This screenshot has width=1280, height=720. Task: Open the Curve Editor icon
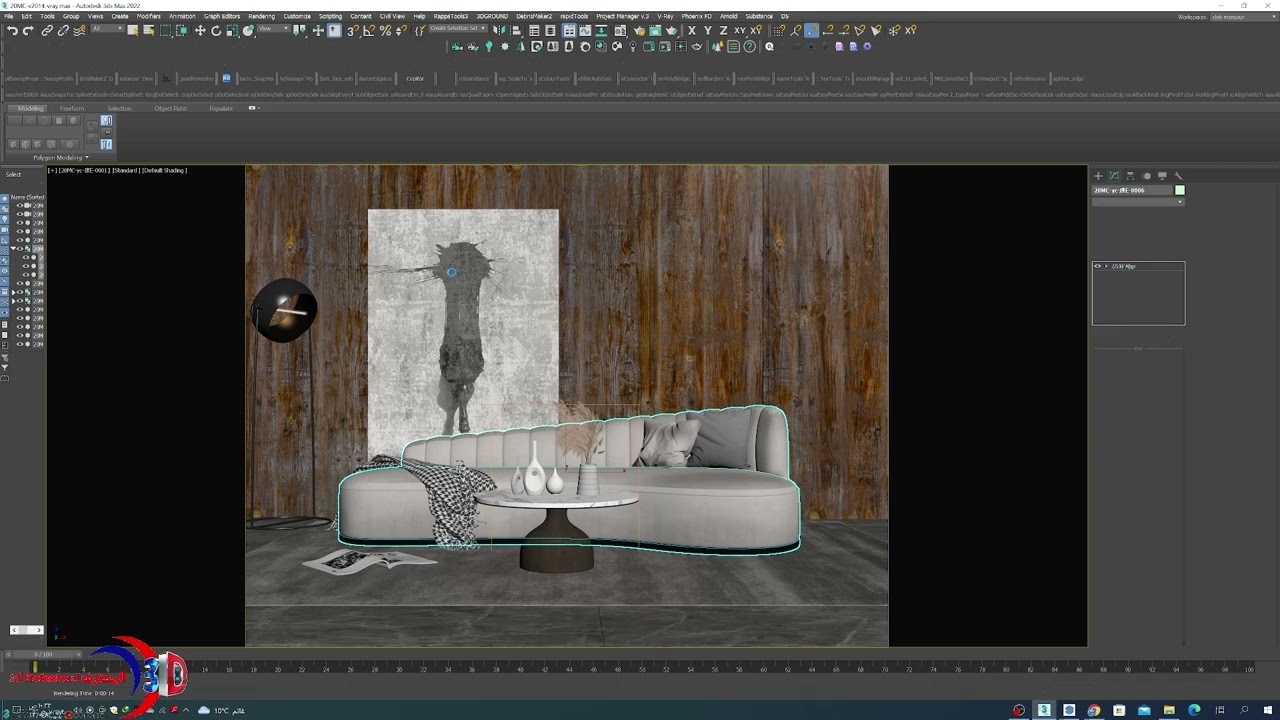pos(585,30)
